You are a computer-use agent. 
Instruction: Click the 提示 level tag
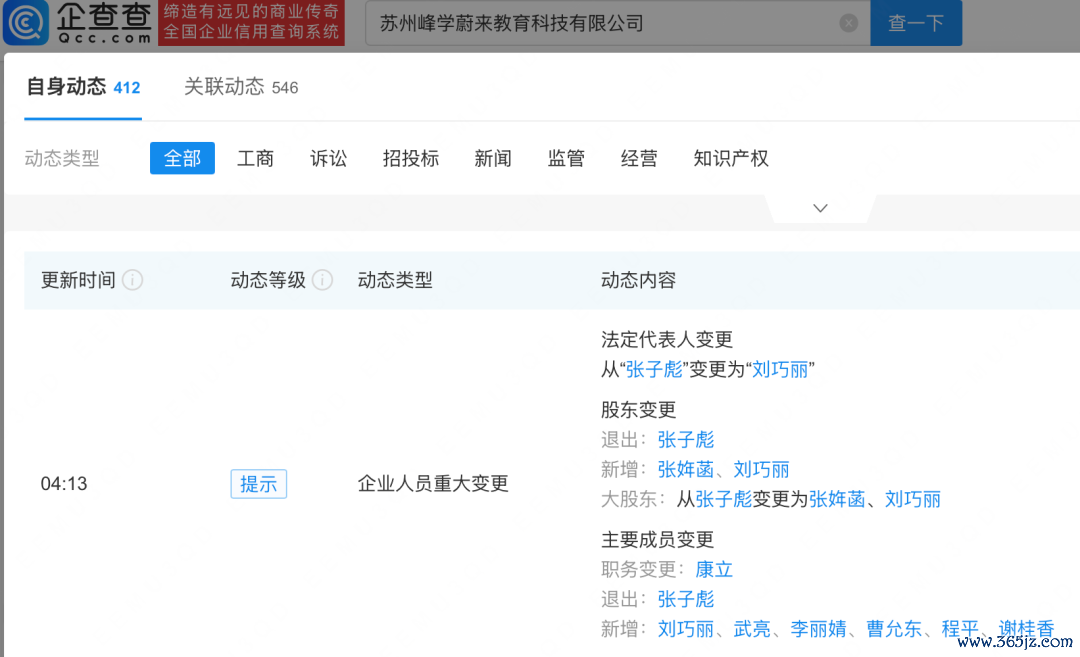(x=258, y=484)
